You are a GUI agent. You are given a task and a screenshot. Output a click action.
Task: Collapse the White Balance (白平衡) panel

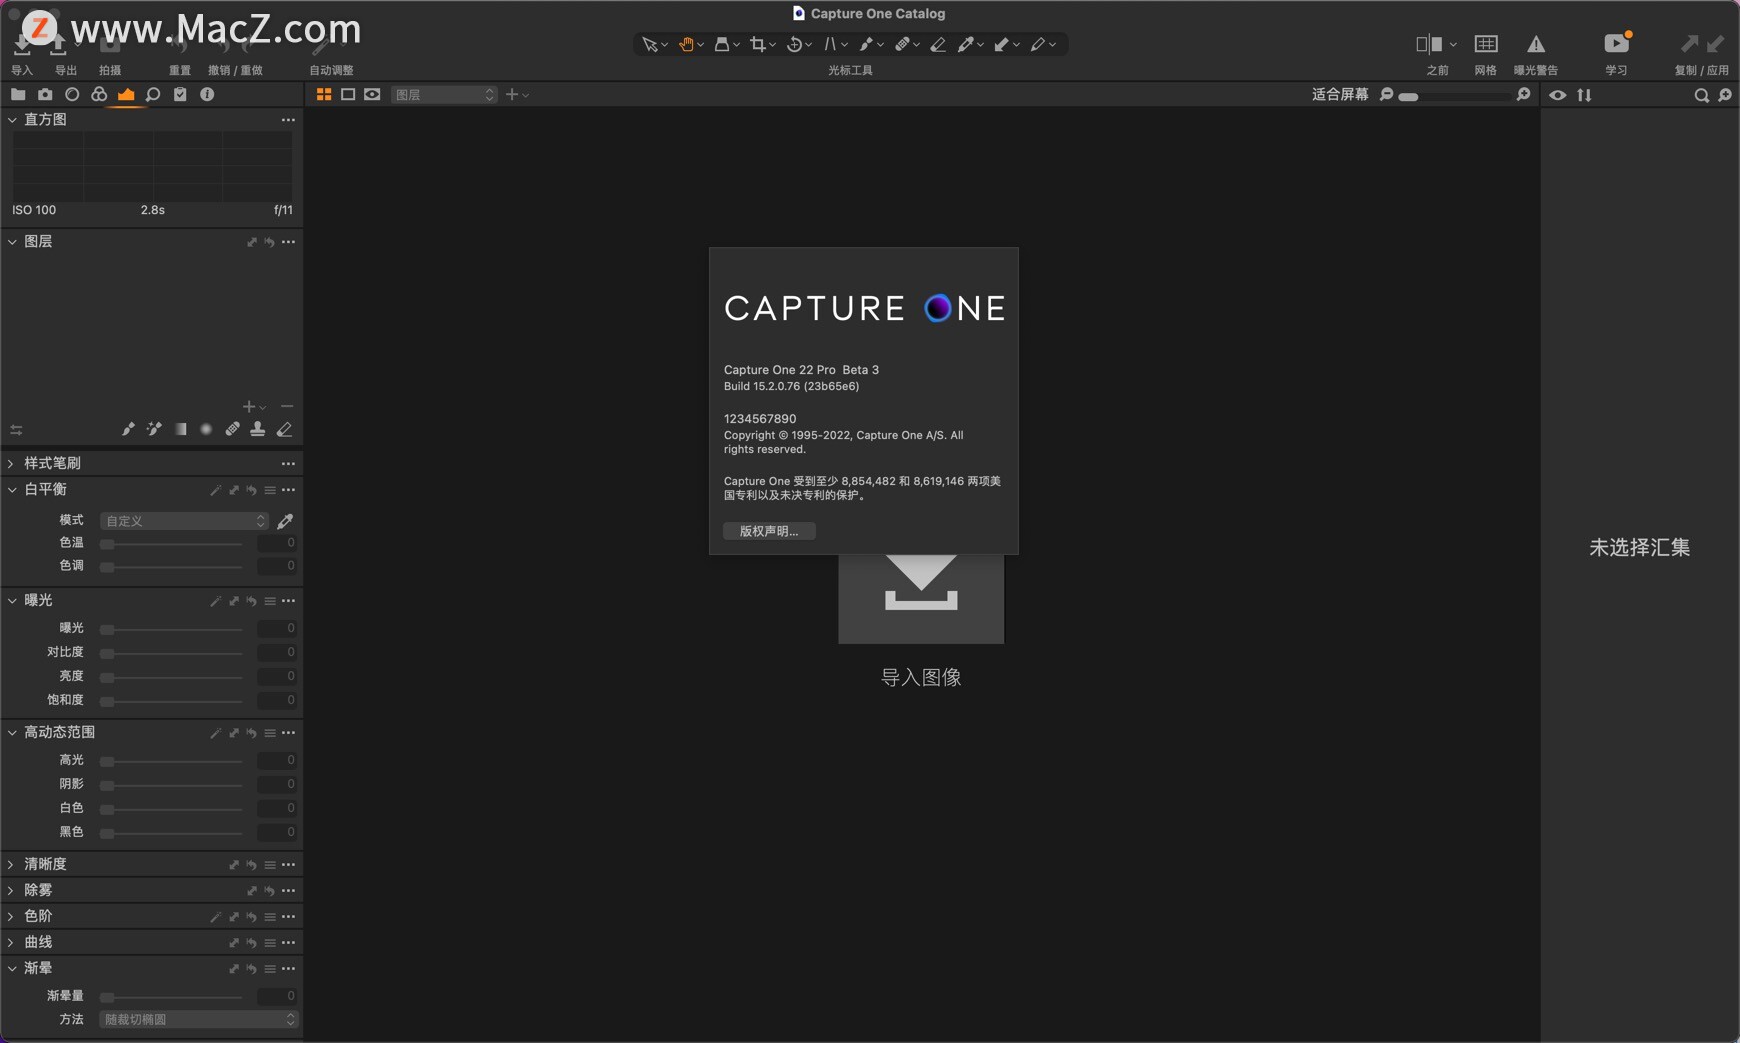click(12, 489)
